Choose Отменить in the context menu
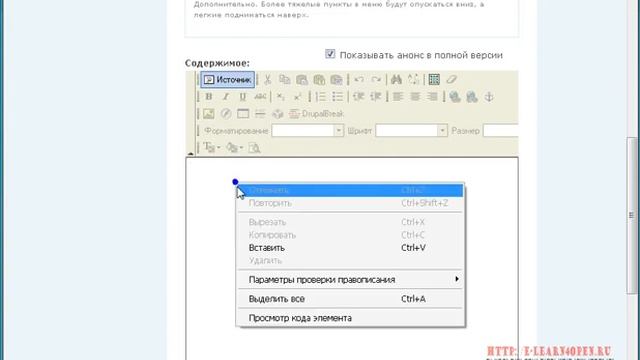The image size is (640, 360). pos(351,190)
